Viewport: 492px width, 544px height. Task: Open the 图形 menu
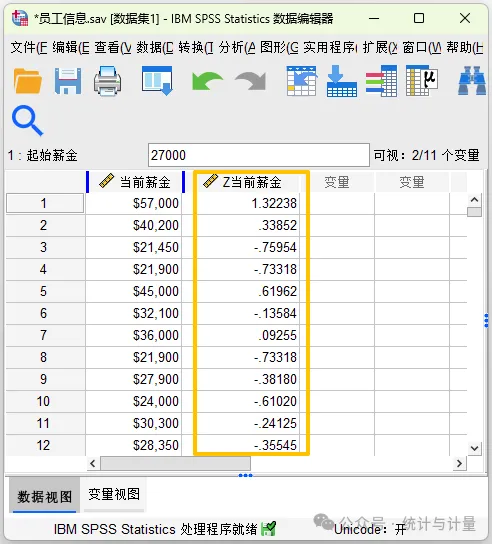point(279,48)
